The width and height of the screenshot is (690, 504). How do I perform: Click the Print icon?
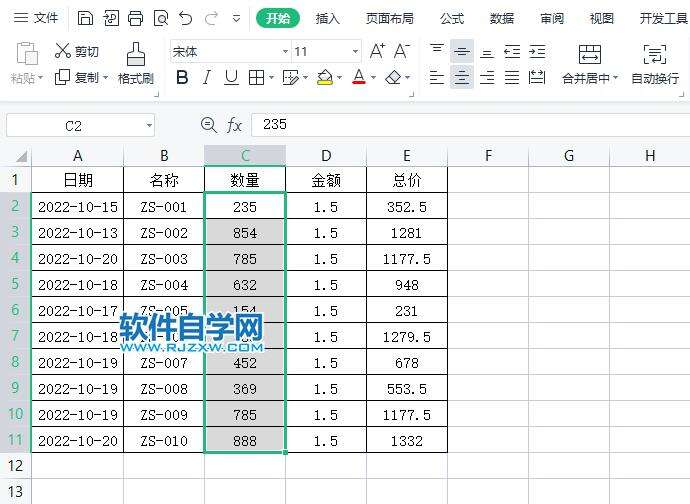[136, 18]
